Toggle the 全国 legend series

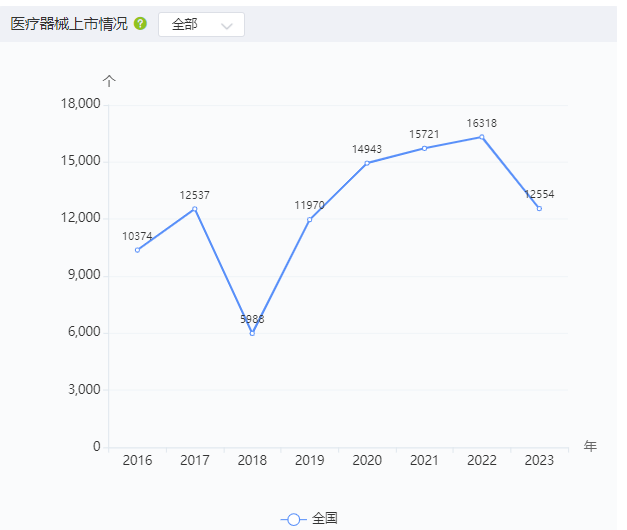tap(309, 519)
